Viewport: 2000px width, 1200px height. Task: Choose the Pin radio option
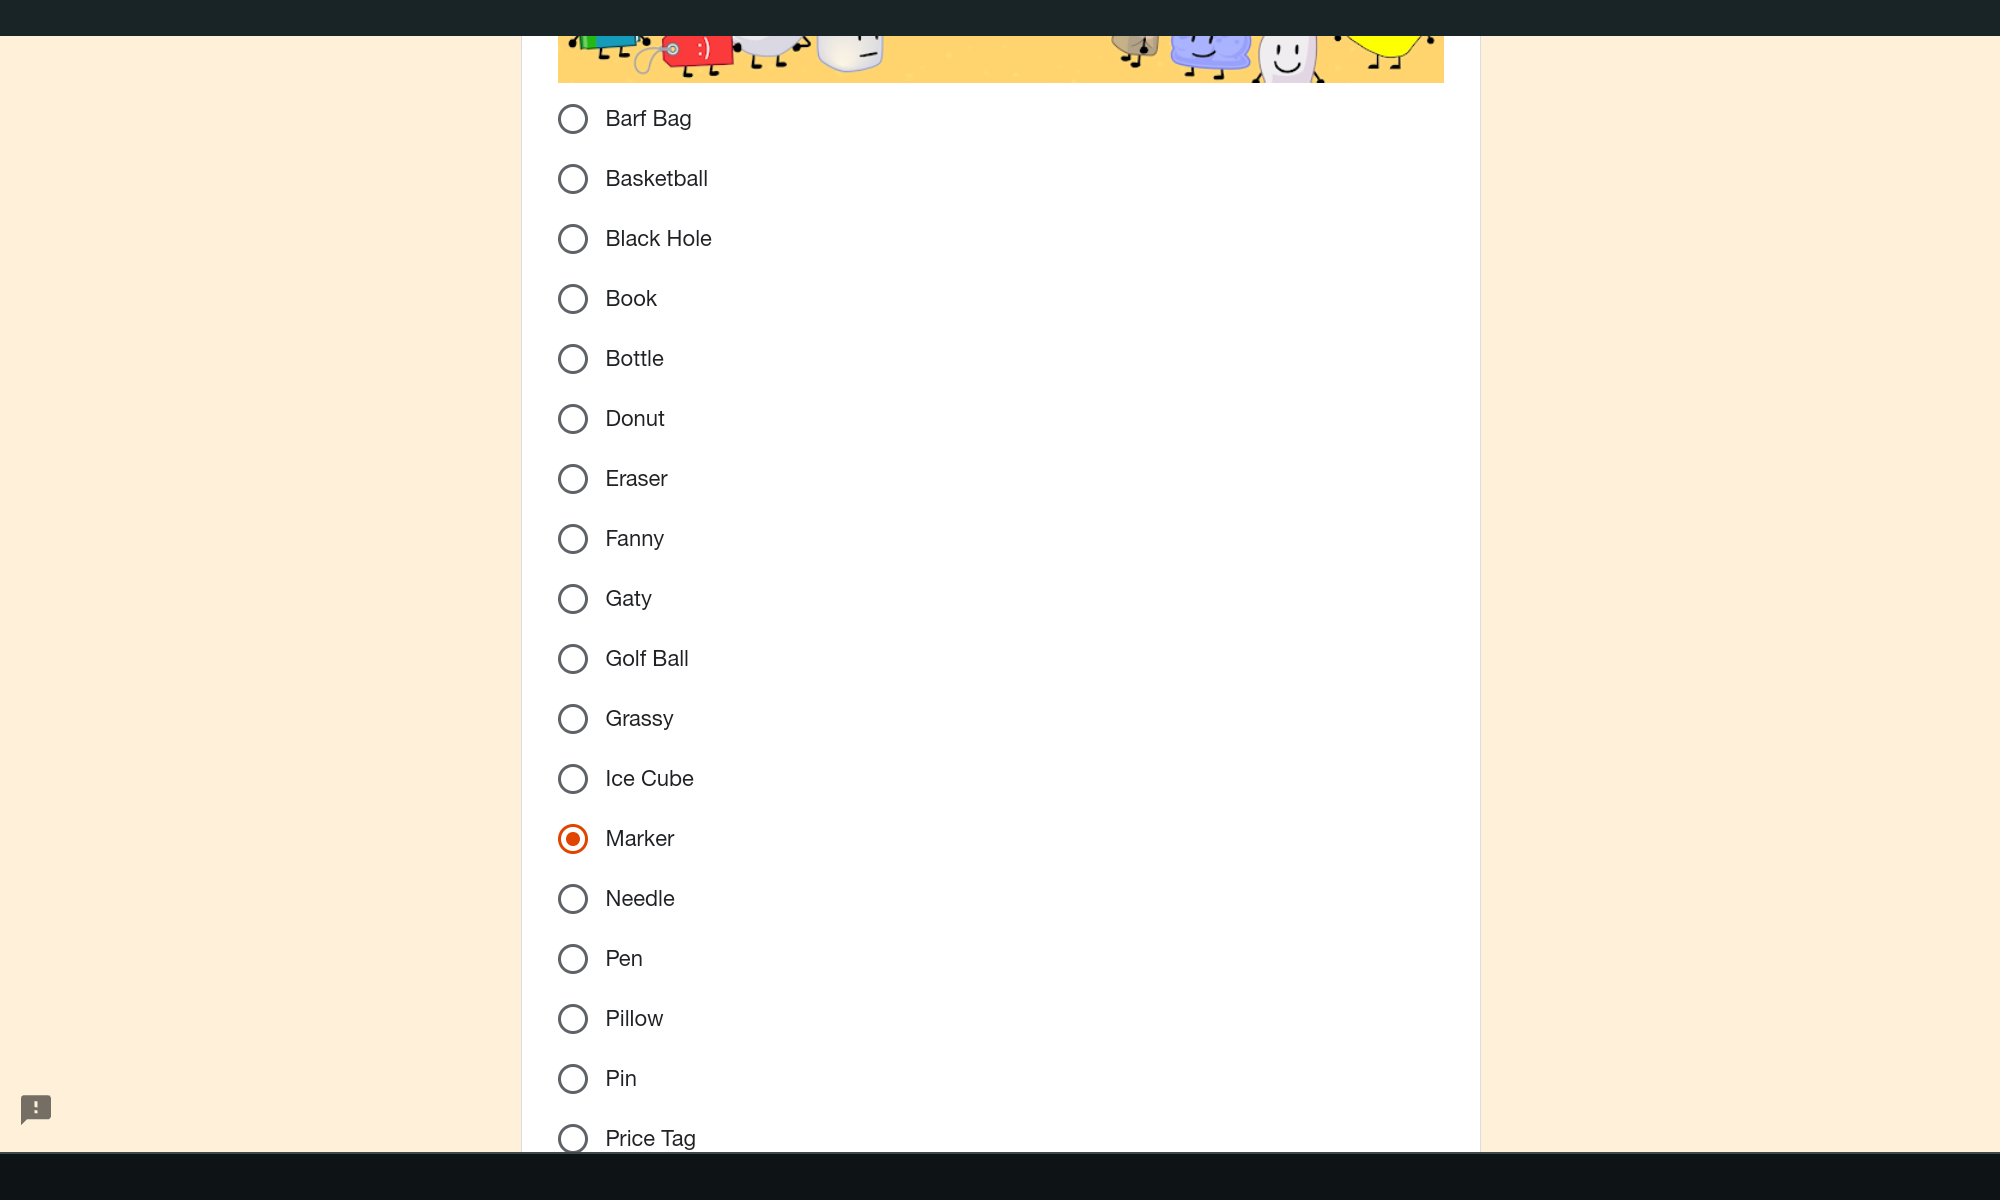[573, 1079]
